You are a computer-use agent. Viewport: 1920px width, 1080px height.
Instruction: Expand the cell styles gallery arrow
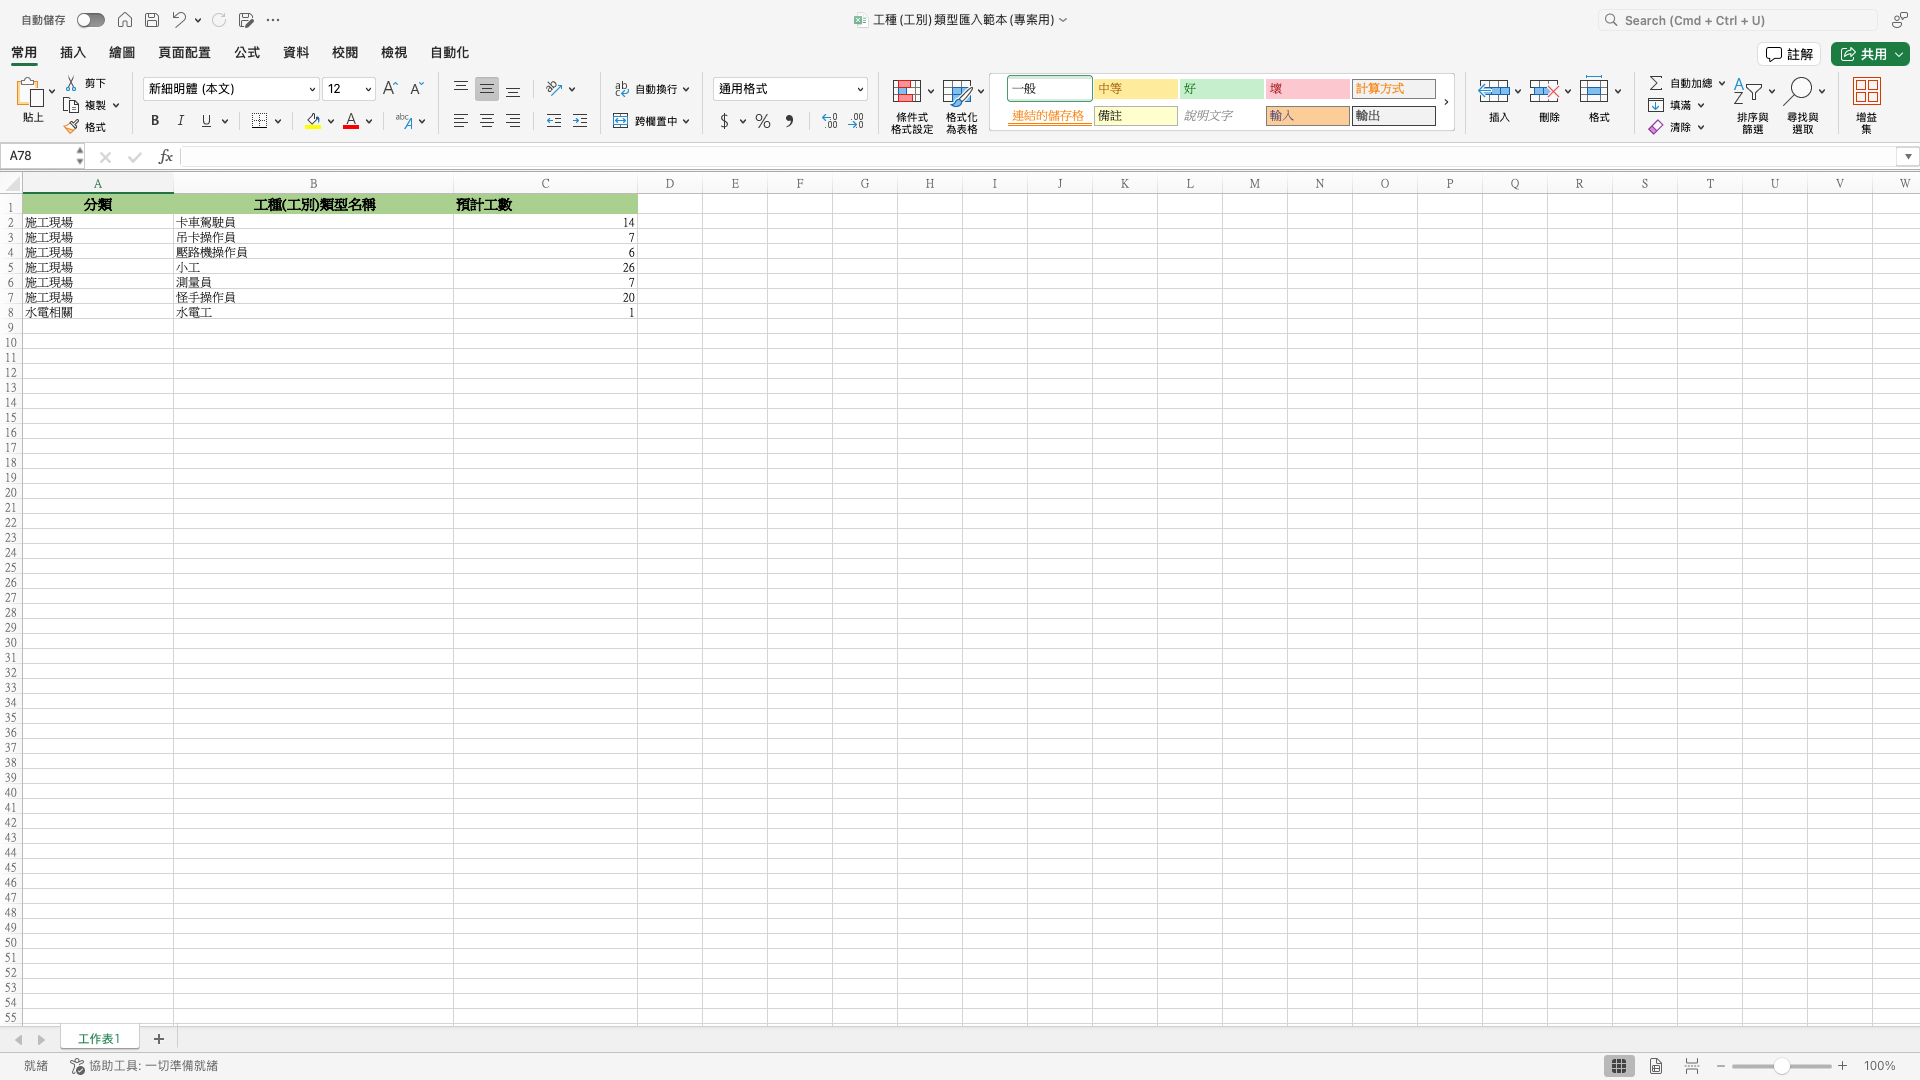pos(1446,102)
